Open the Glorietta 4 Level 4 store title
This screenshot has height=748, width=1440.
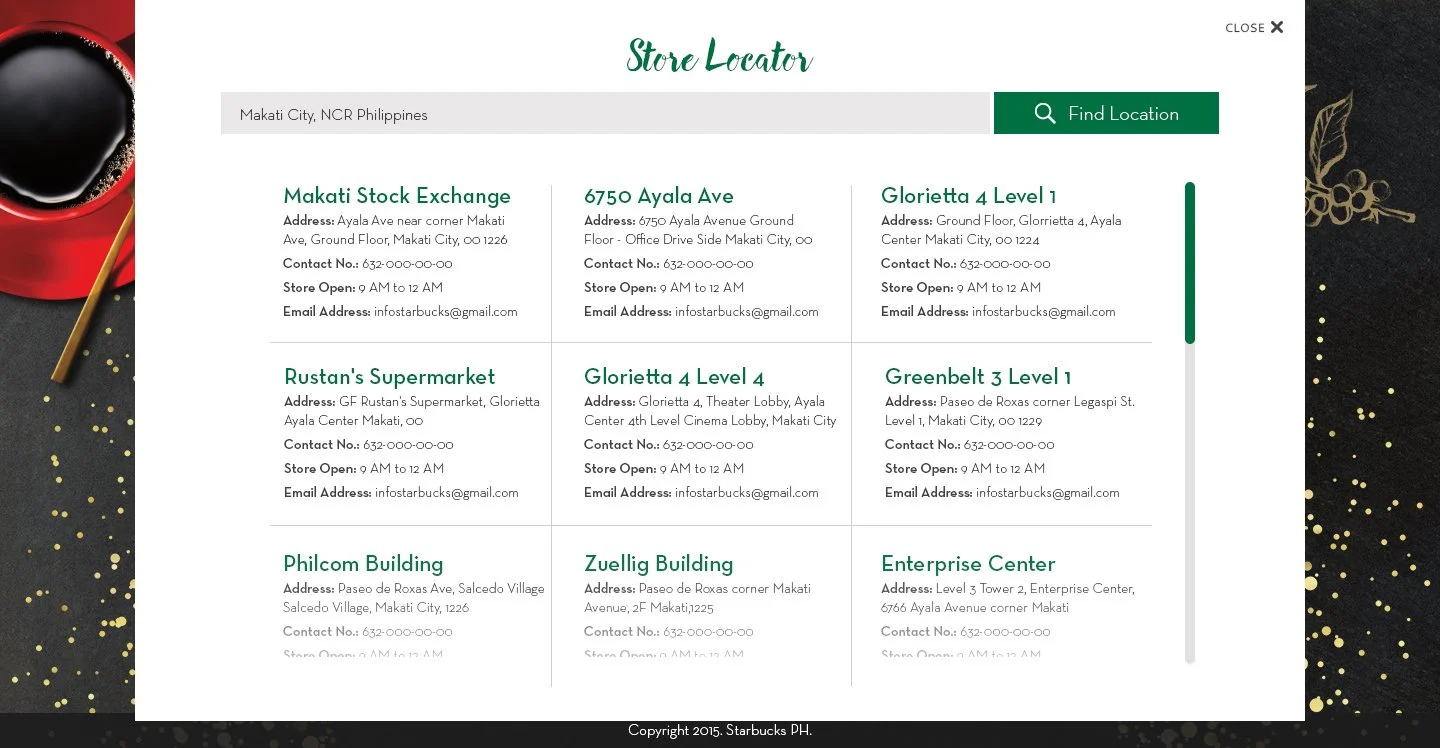tap(674, 377)
